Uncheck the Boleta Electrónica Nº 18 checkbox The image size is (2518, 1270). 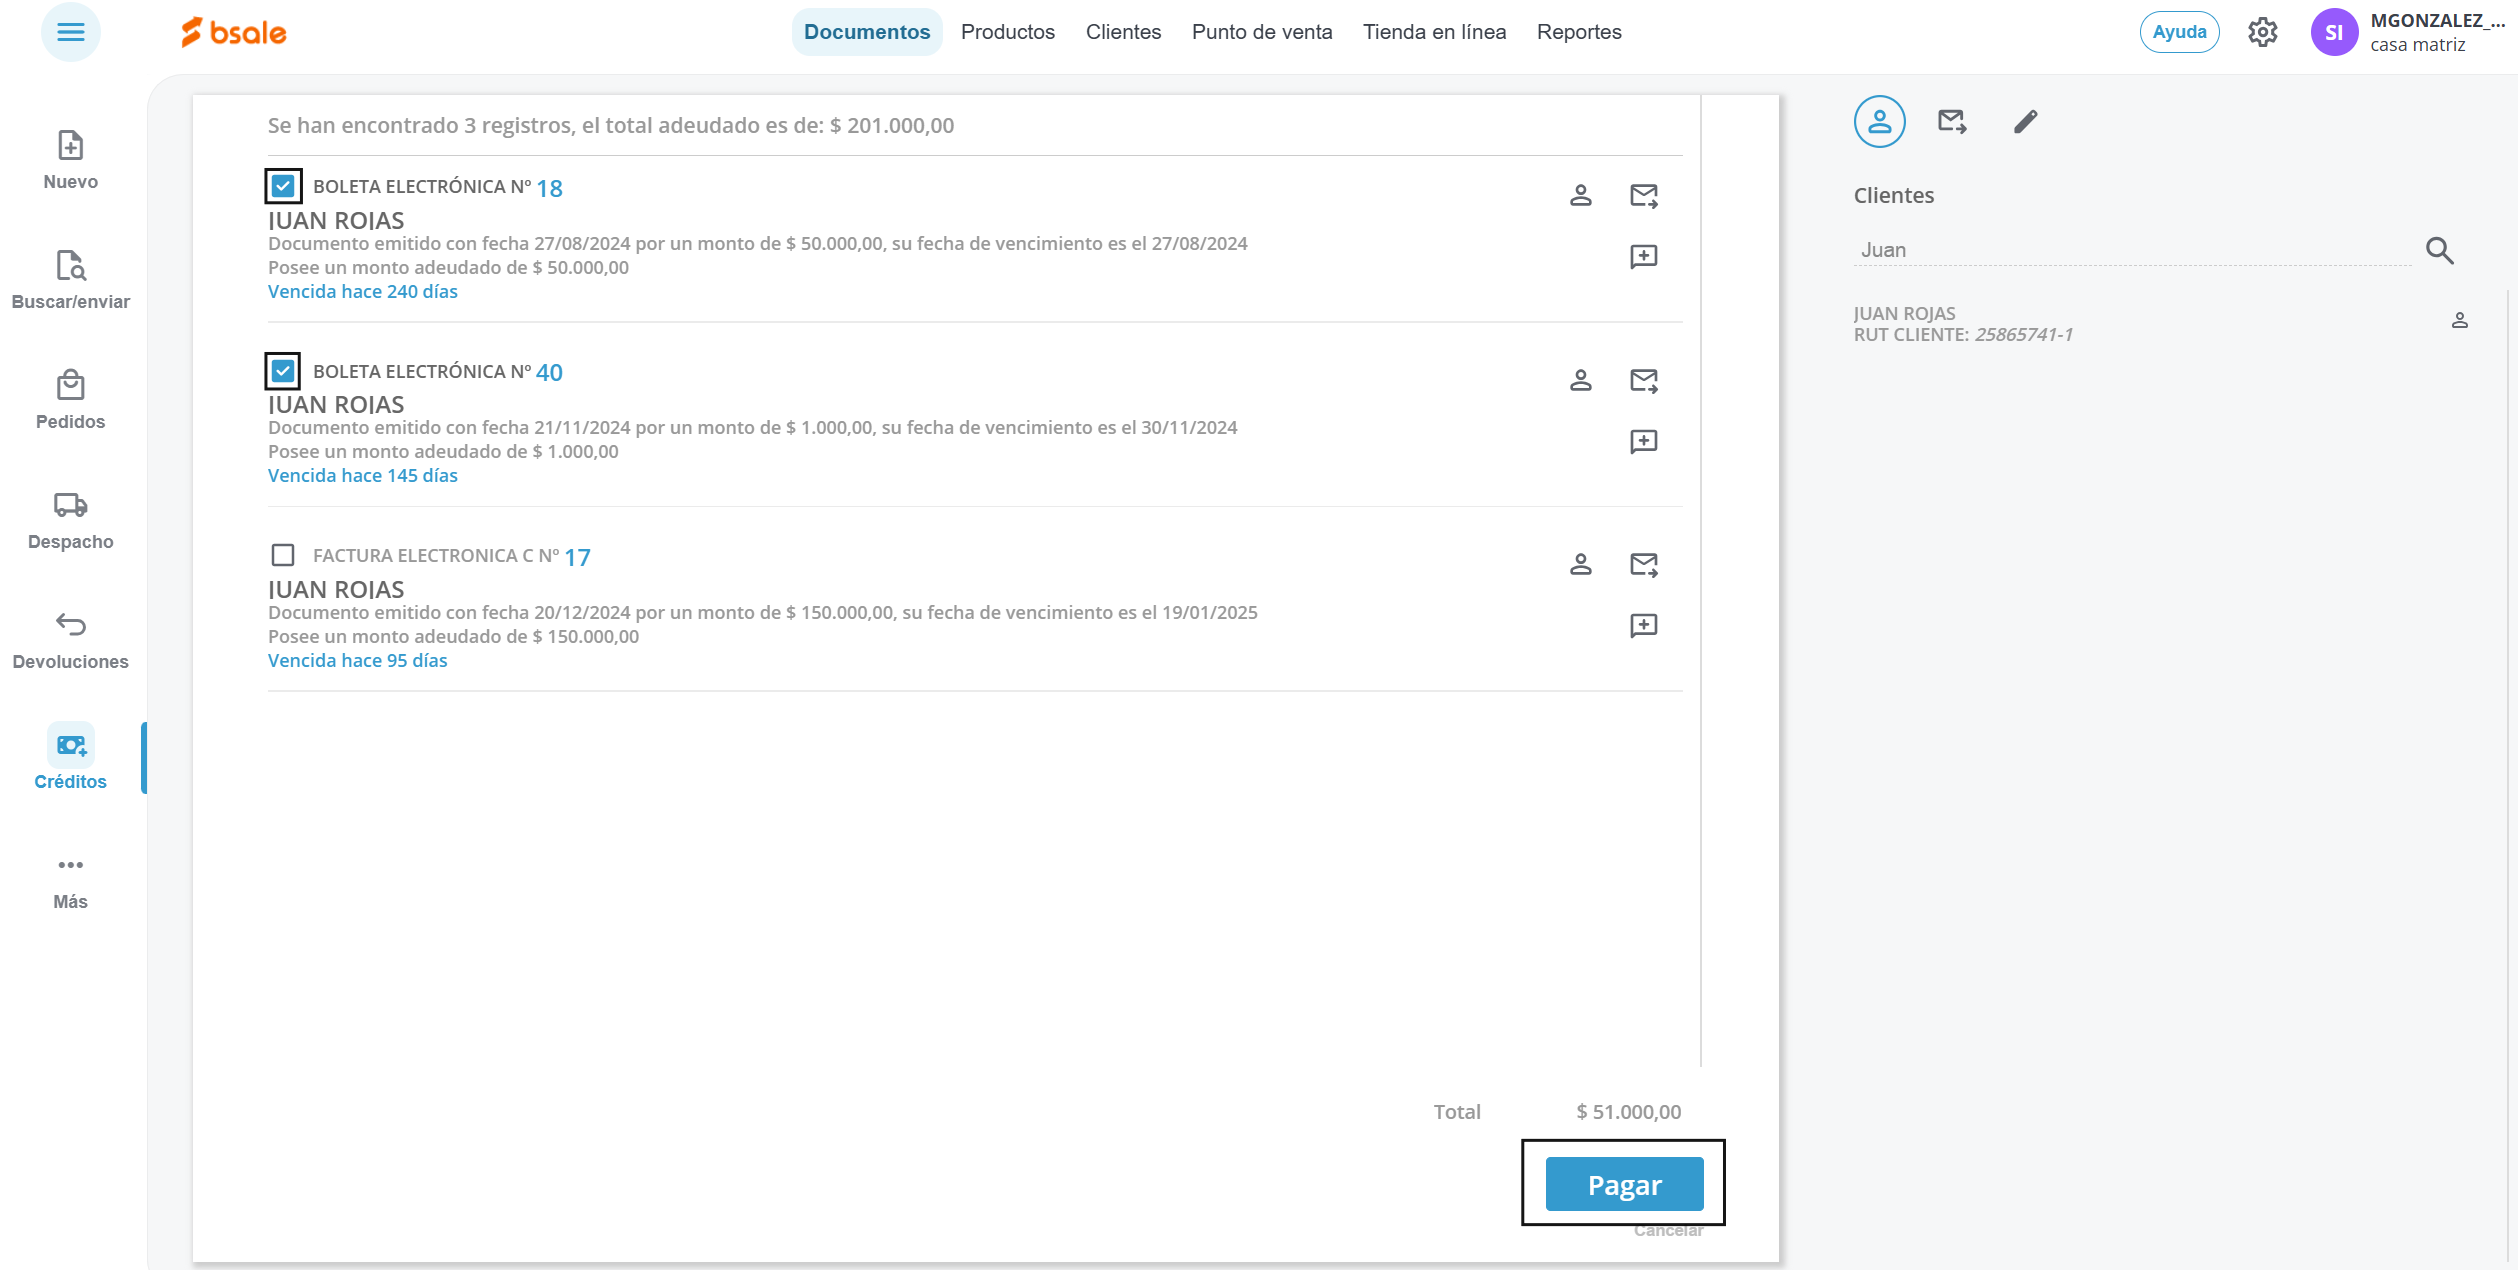pyautogui.click(x=283, y=186)
